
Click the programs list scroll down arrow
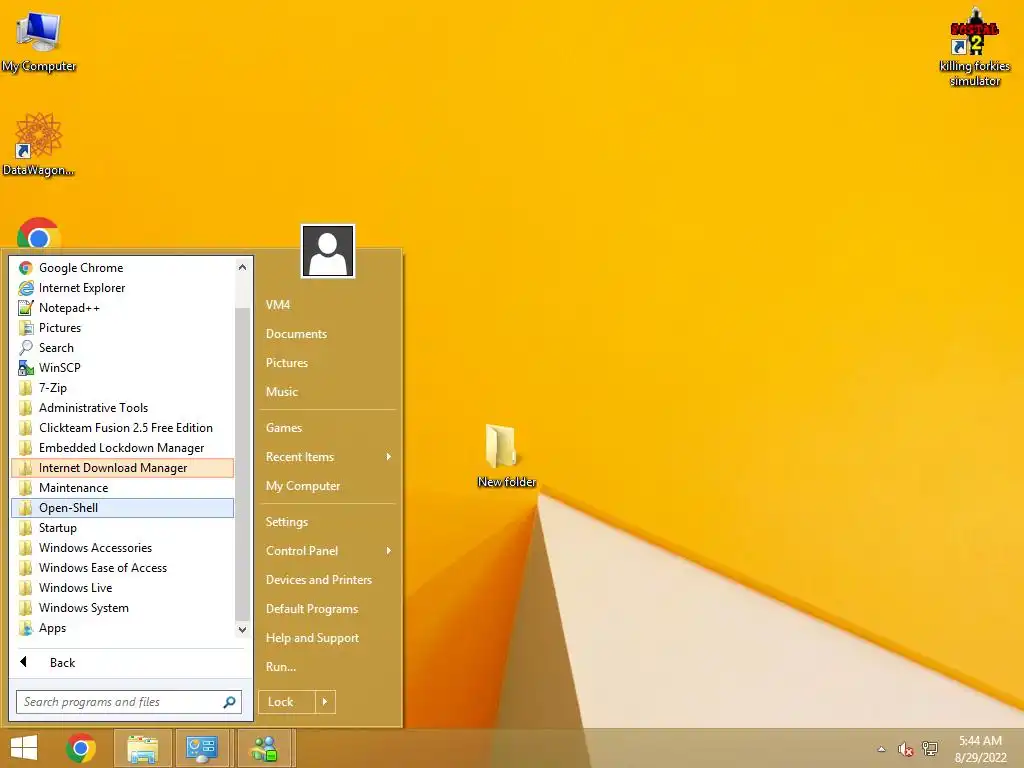click(242, 630)
